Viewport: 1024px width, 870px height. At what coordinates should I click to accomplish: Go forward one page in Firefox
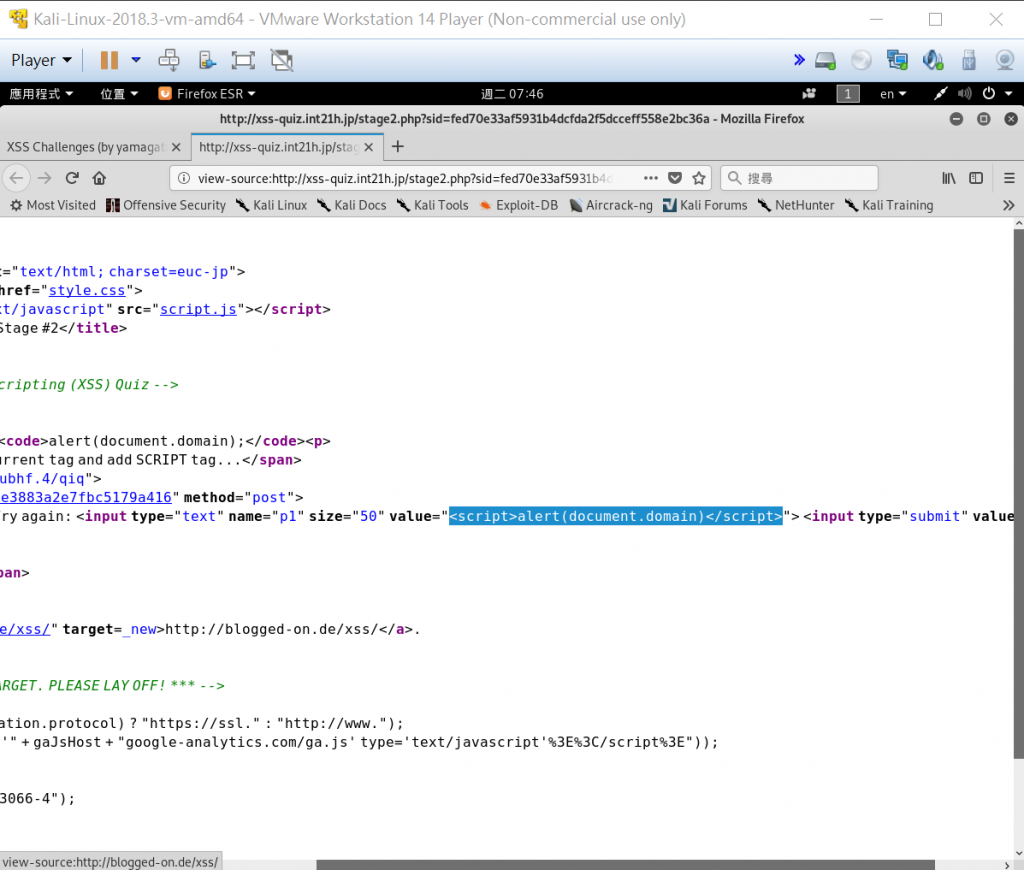click(x=44, y=178)
